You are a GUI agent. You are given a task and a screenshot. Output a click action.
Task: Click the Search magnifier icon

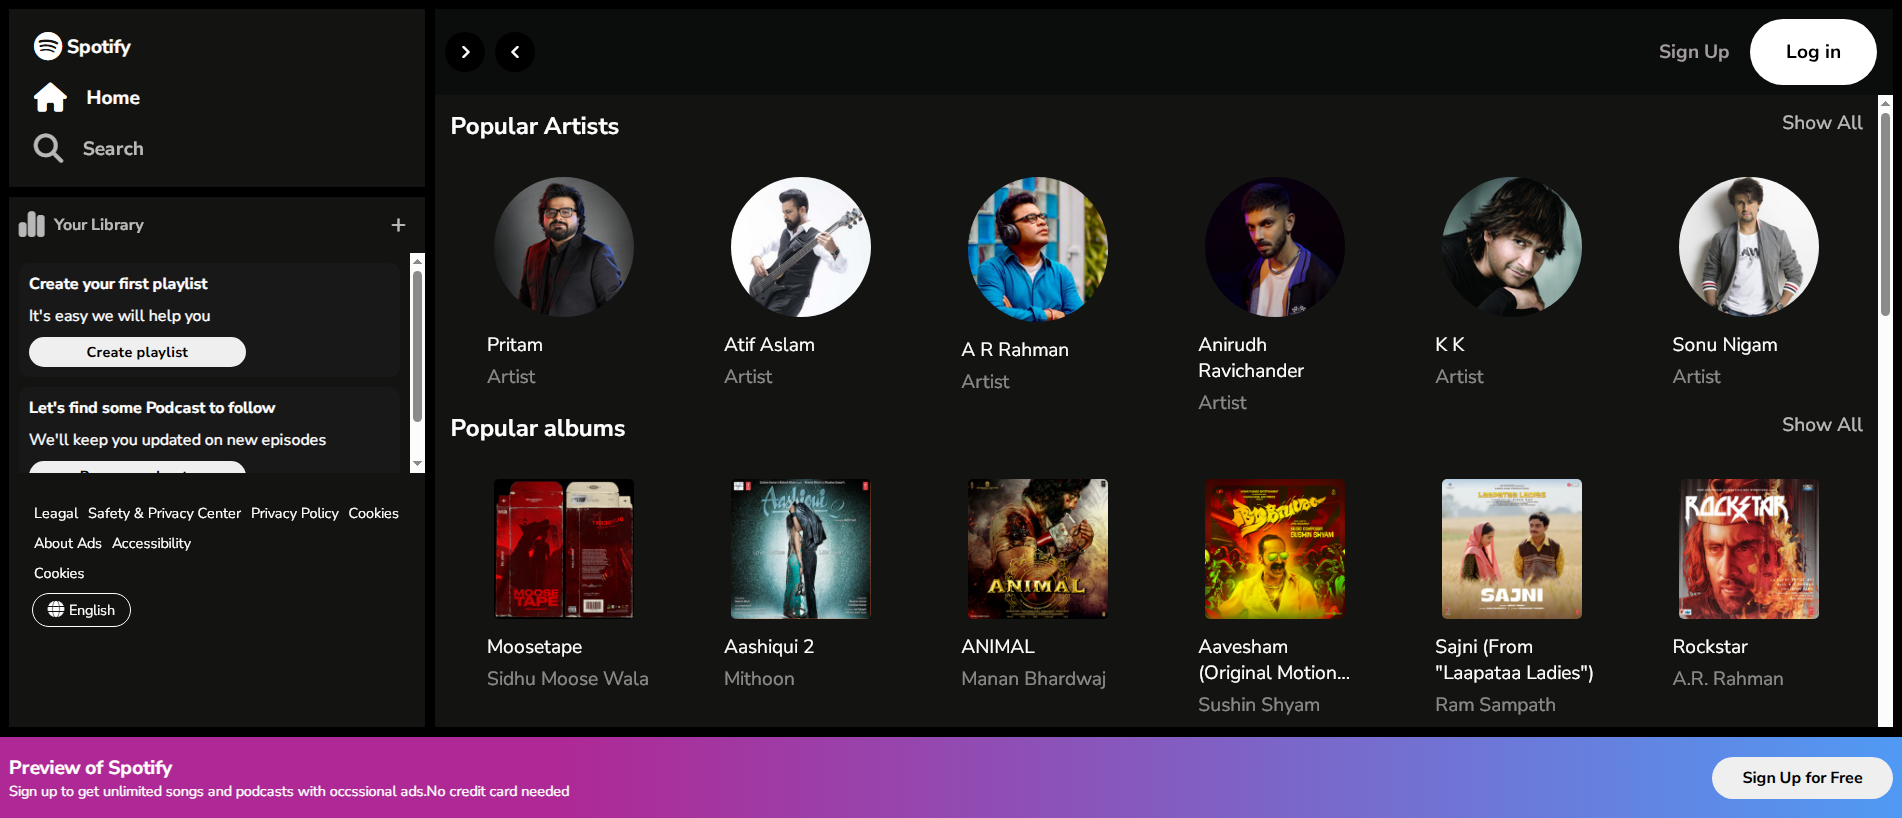coord(48,148)
